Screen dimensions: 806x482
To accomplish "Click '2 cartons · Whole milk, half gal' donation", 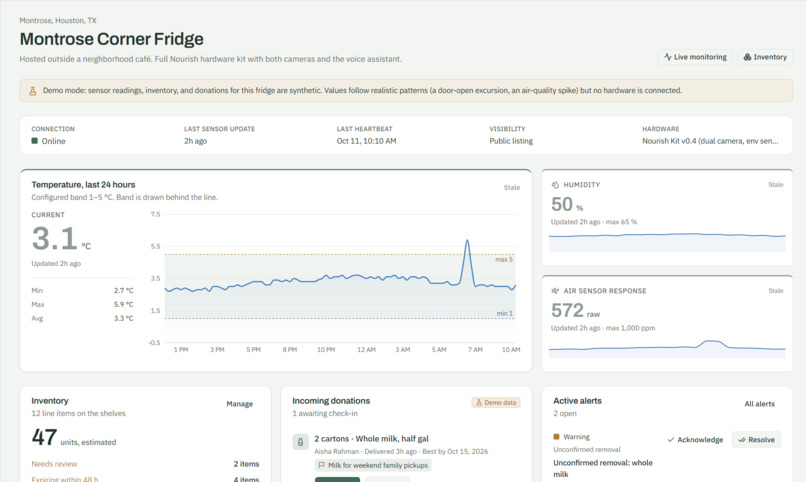I will tap(371, 439).
